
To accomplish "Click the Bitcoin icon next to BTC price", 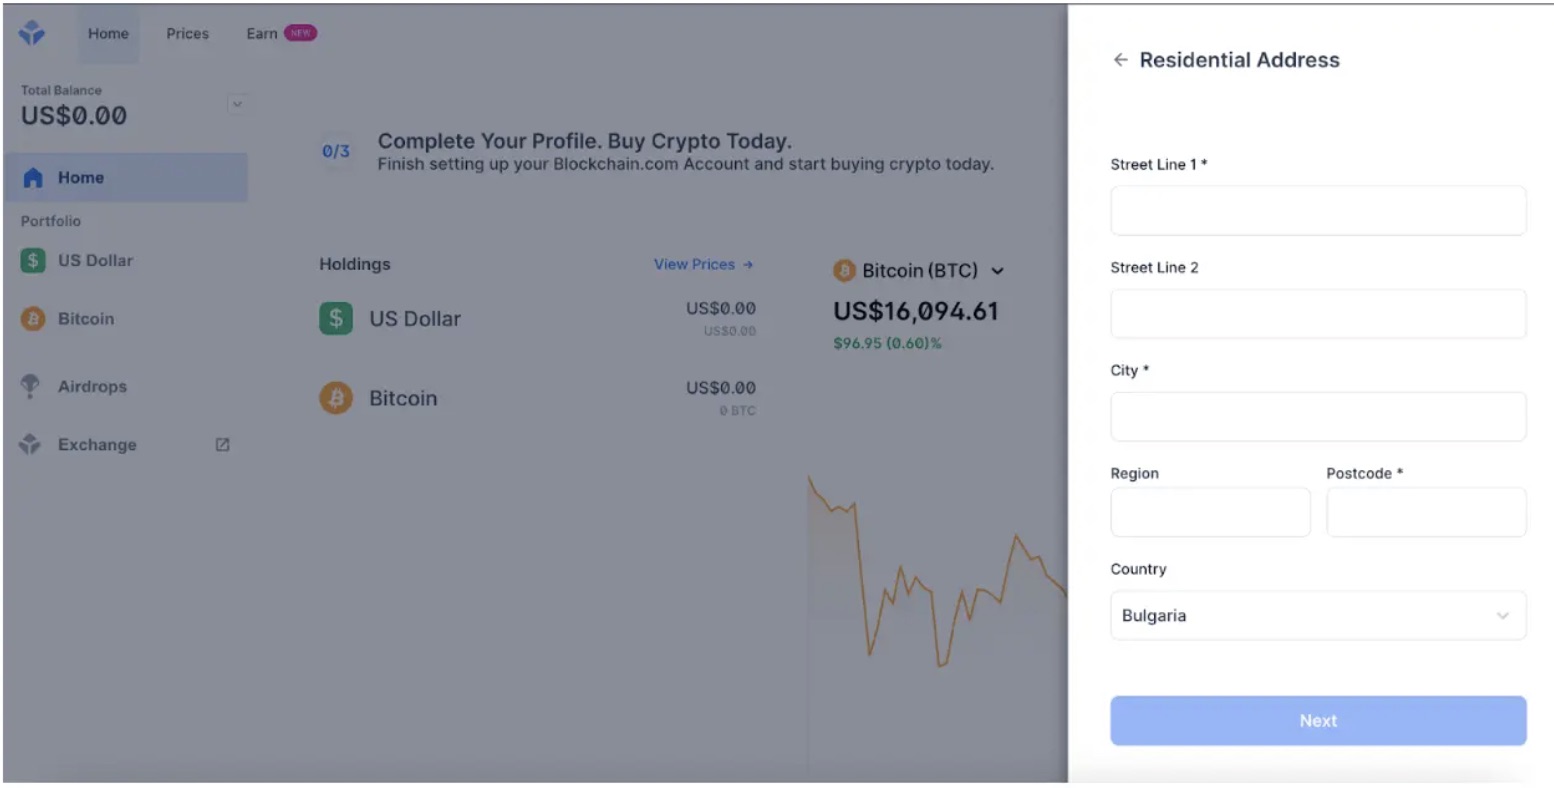I will (846, 270).
